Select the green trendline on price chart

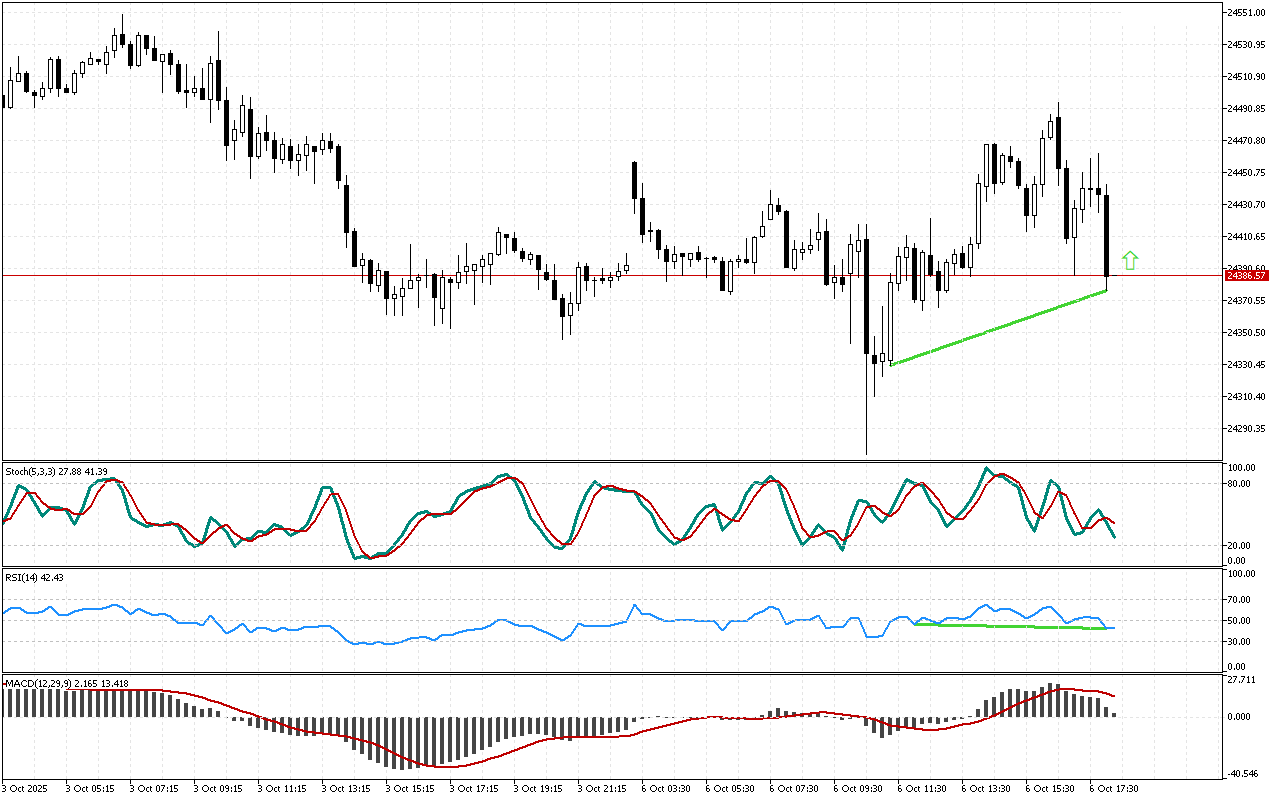[1000, 327]
